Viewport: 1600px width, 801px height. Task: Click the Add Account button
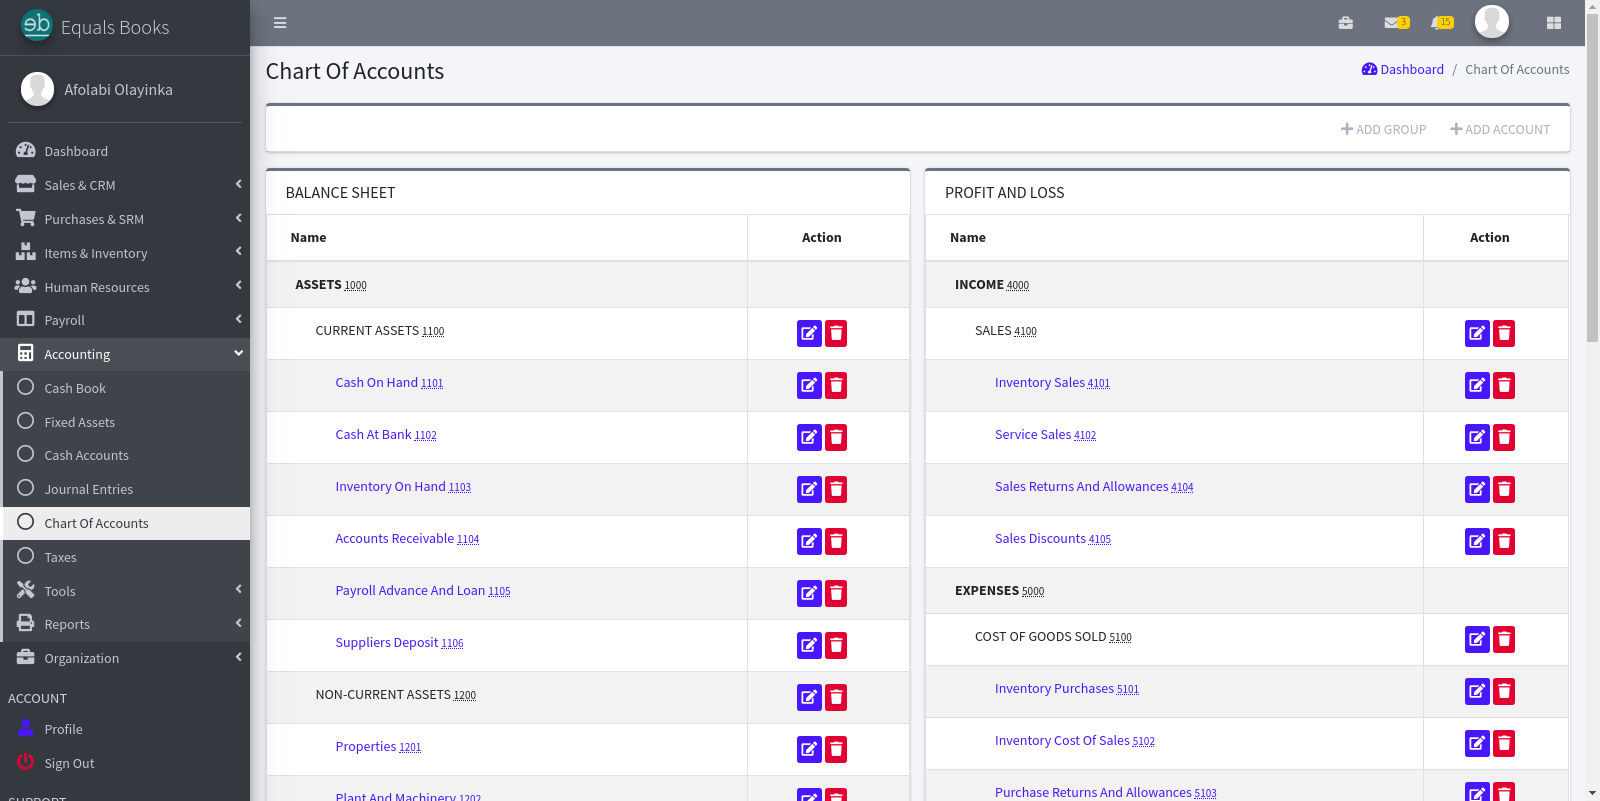(x=1500, y=129)
